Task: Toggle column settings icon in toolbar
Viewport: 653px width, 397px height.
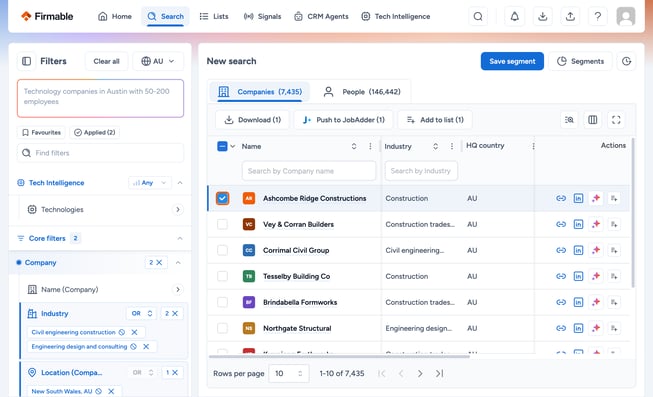Action: pos(593,120)
